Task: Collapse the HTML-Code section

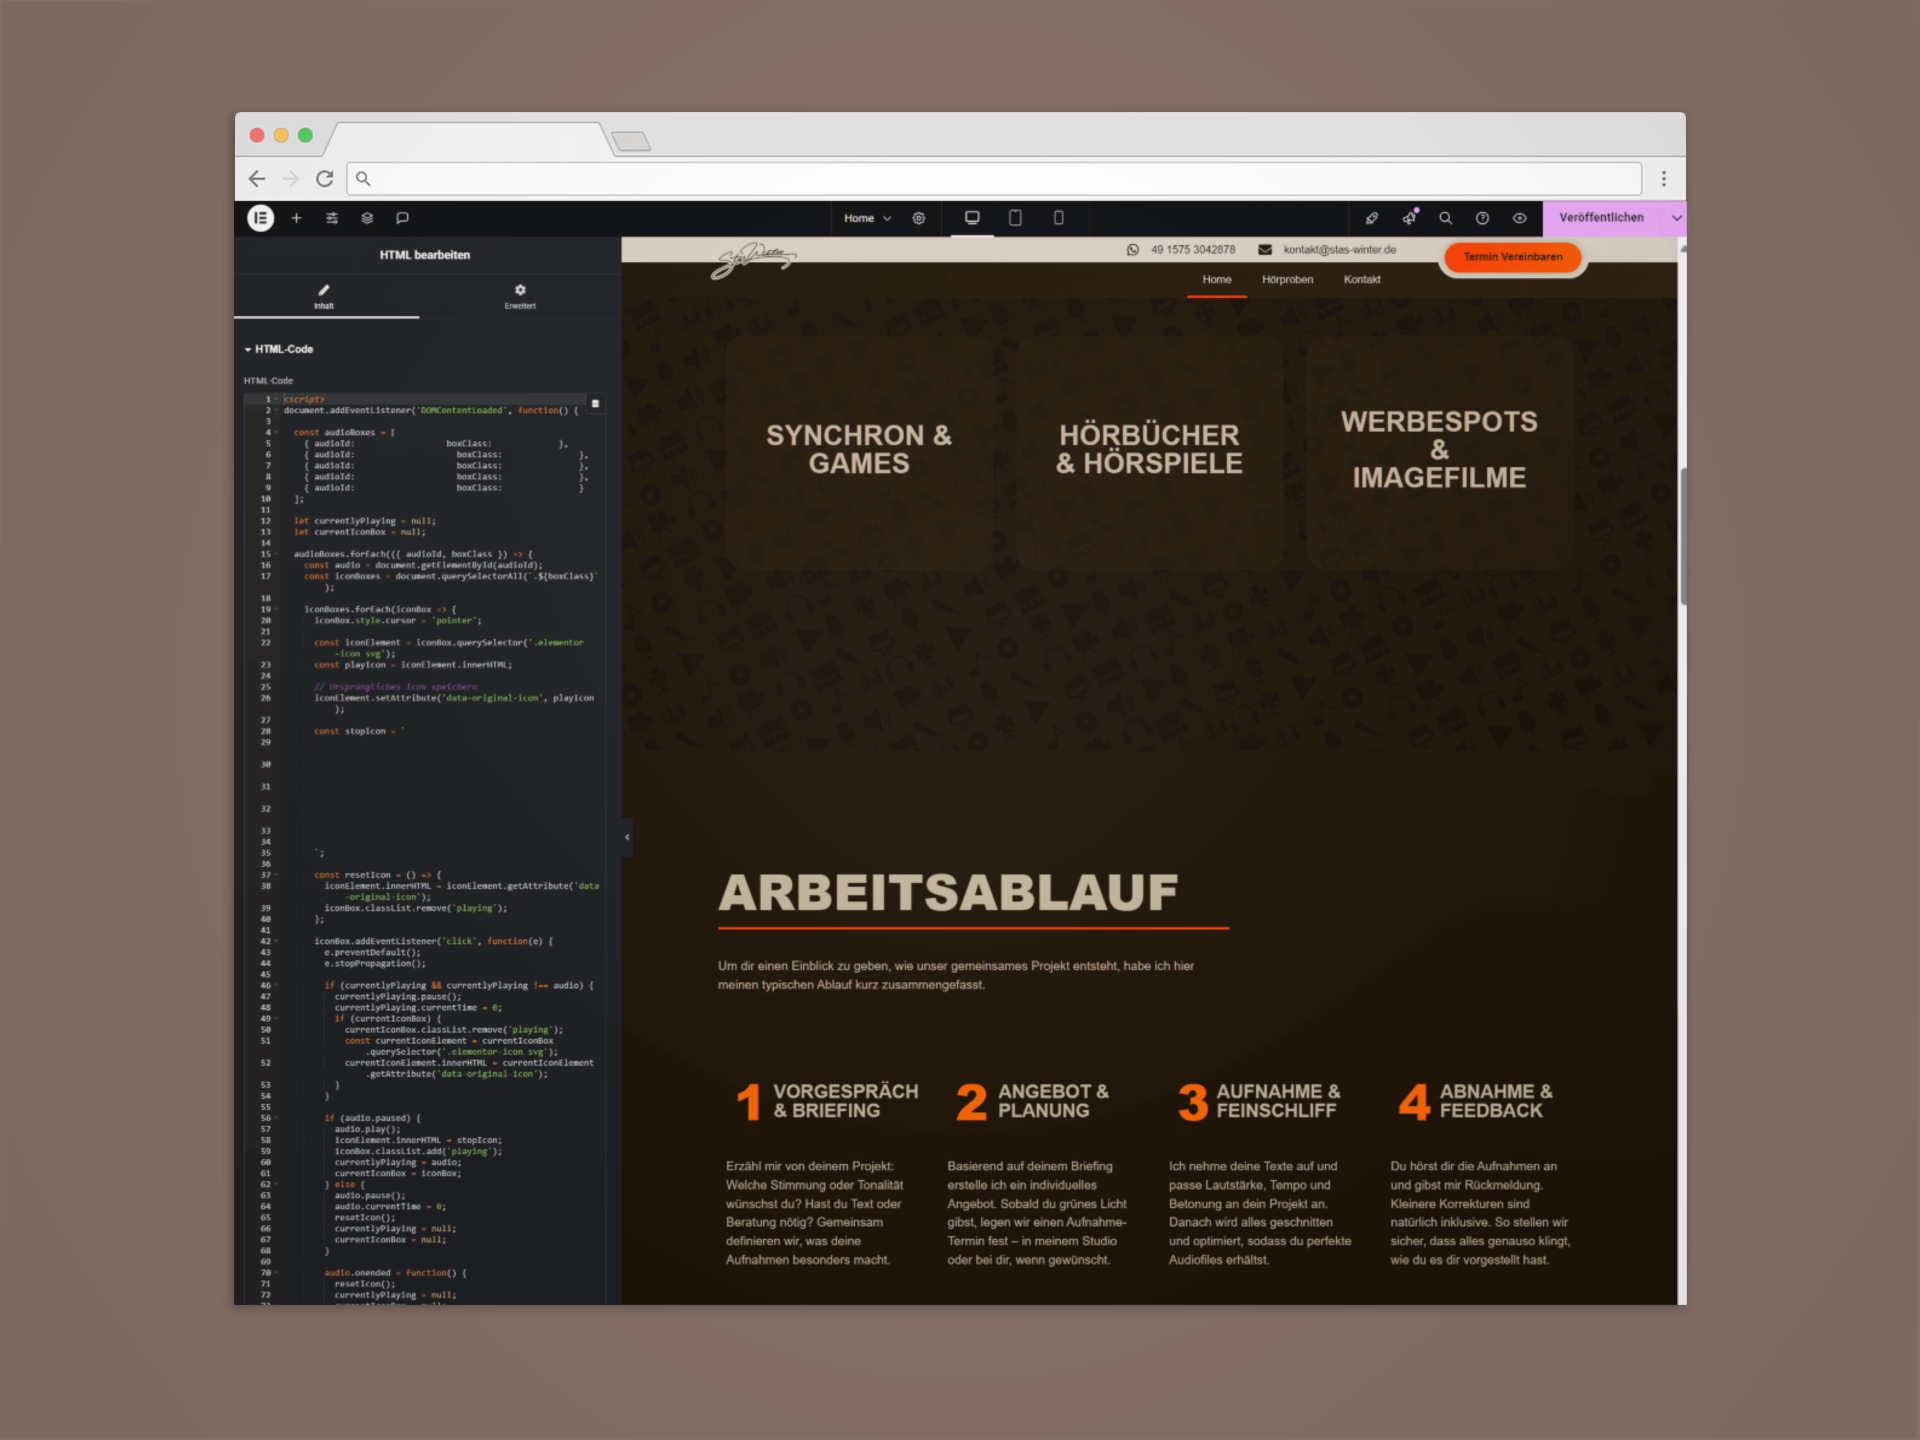Action: 279,349
